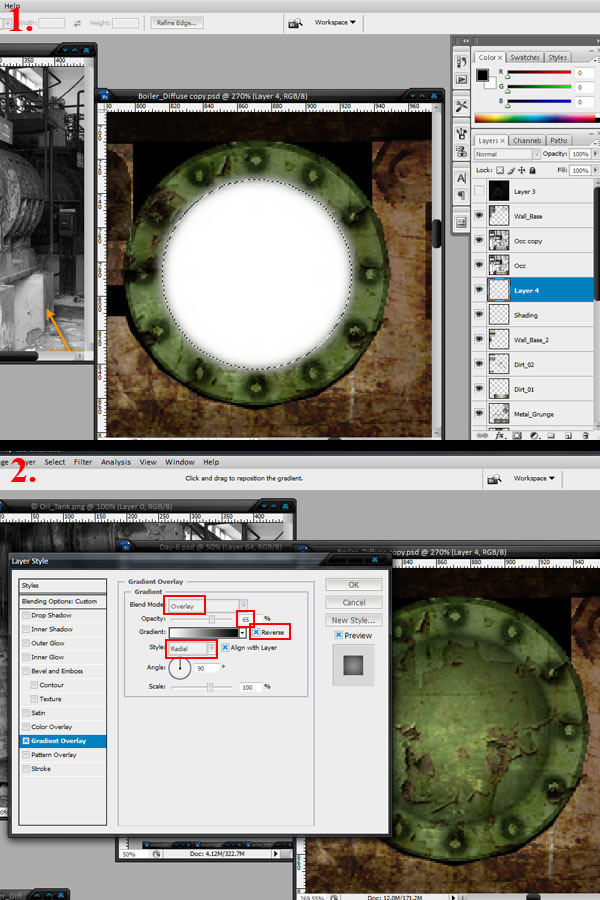Image resolution: width=600 pixels, height=900 pixels.
Task: Open the gradient picker arrow
Action: tap(243, 633)
